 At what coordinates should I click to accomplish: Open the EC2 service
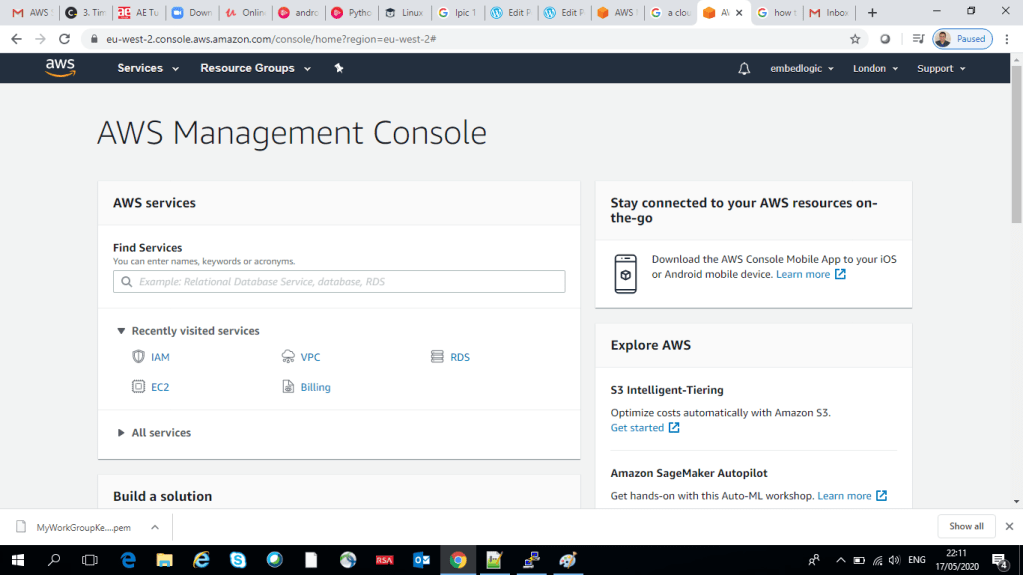(160, 387)
